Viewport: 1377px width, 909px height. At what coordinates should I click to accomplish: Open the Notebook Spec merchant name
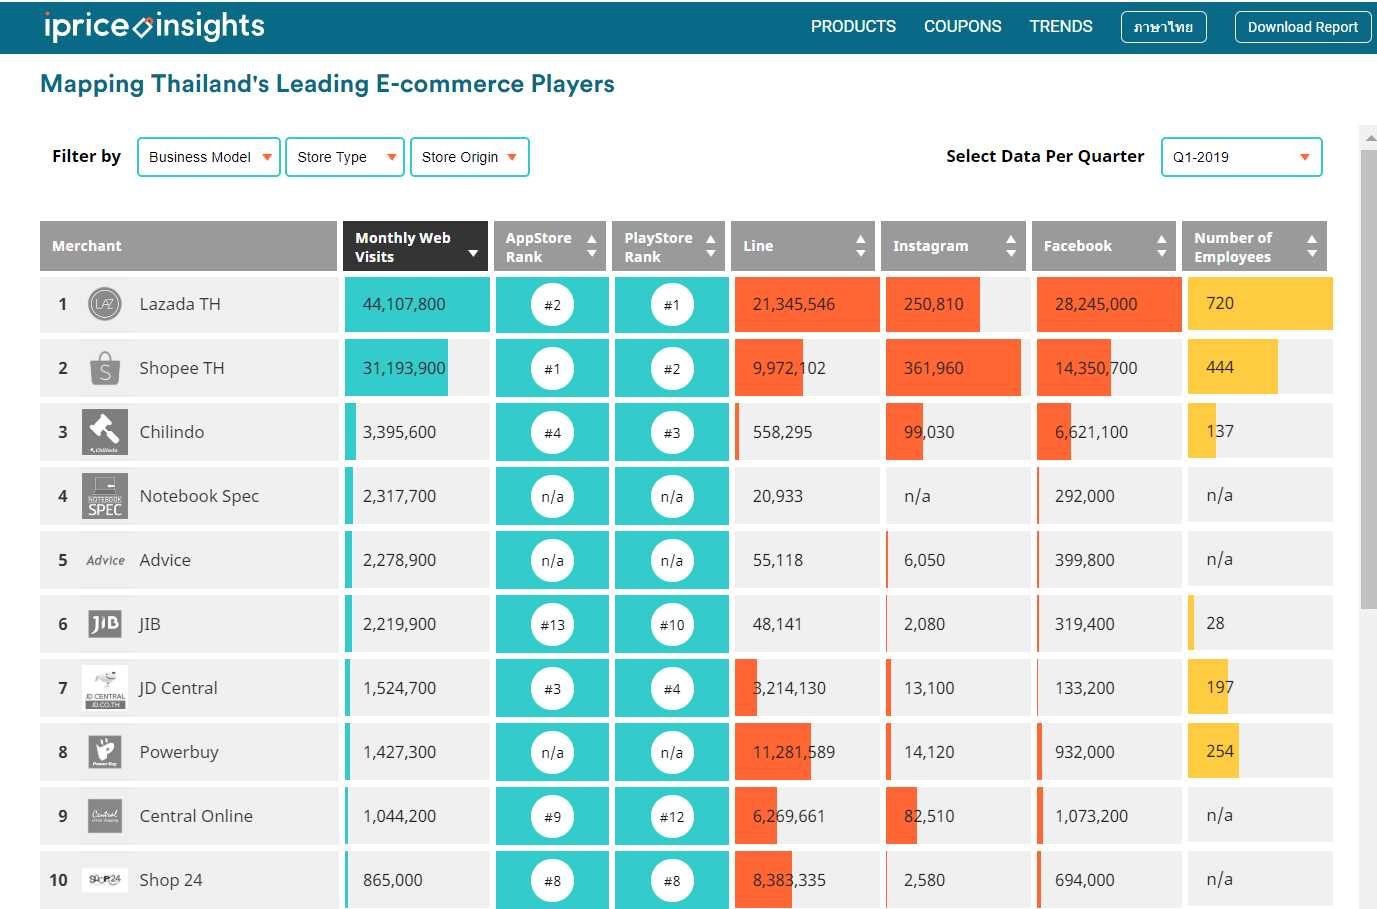tap(199, 496)
